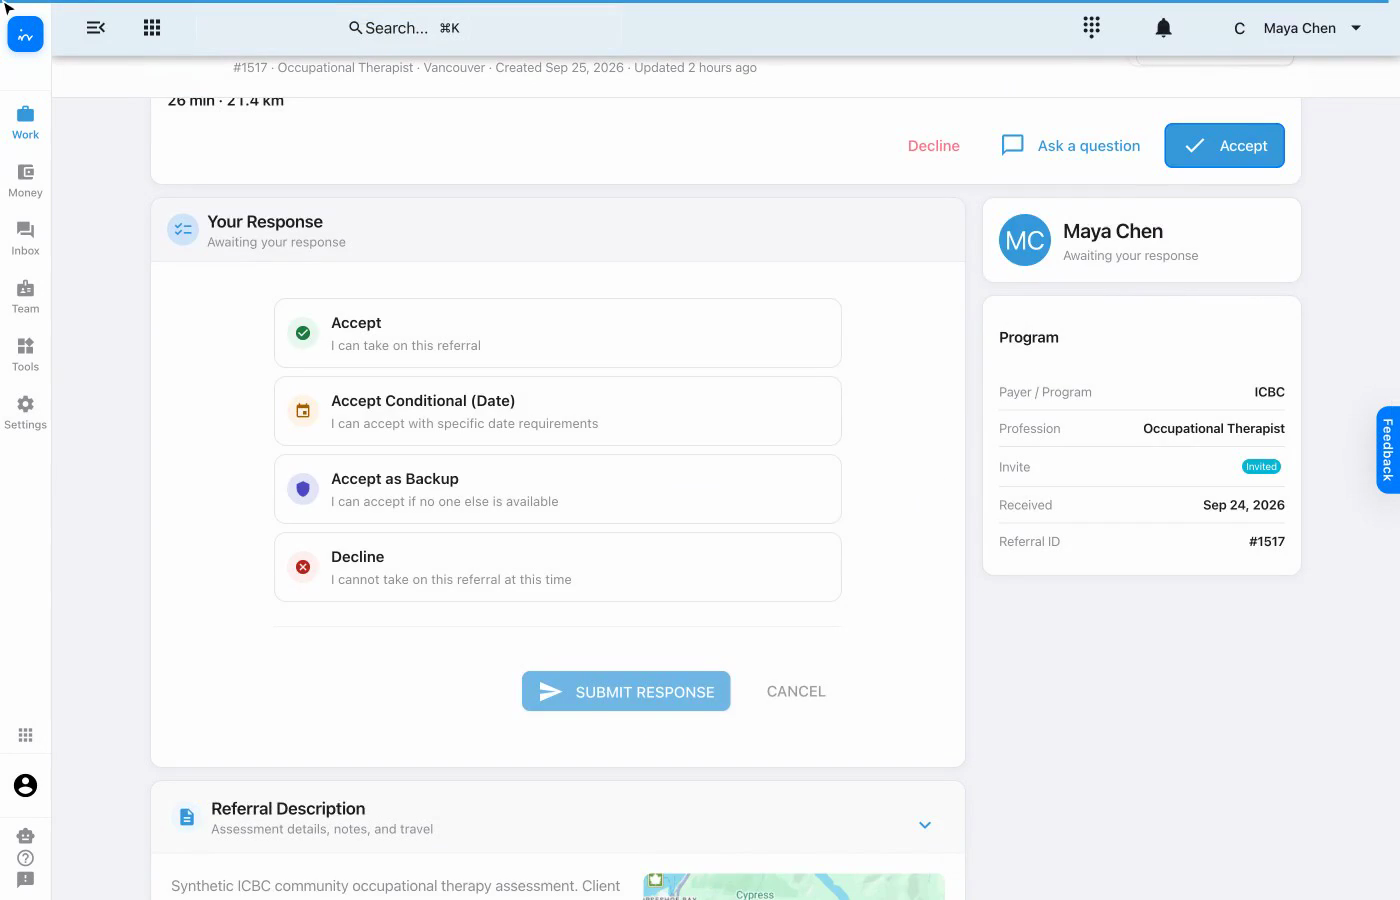Screen dimensions: 1400x900
Task: Click the blue Accept button
Action: (x=1224, y=146)
